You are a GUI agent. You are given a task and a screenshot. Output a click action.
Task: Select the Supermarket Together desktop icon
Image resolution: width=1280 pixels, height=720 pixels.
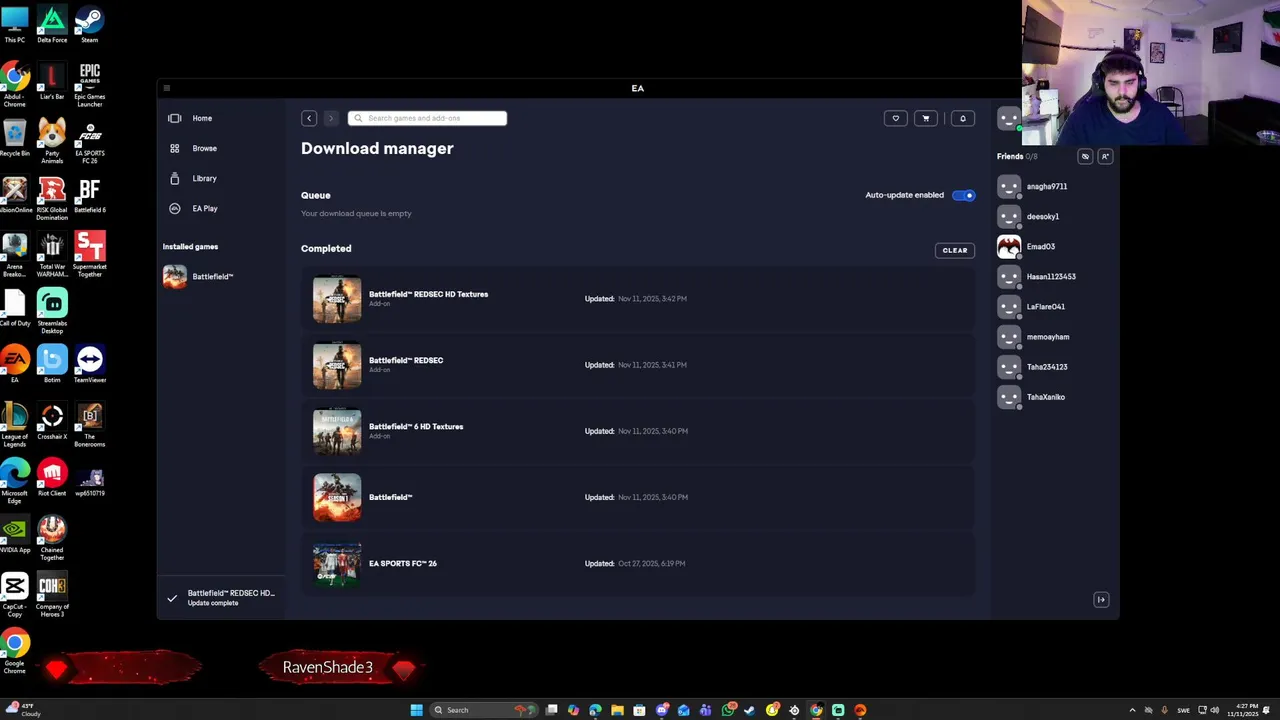click(89, 255)
